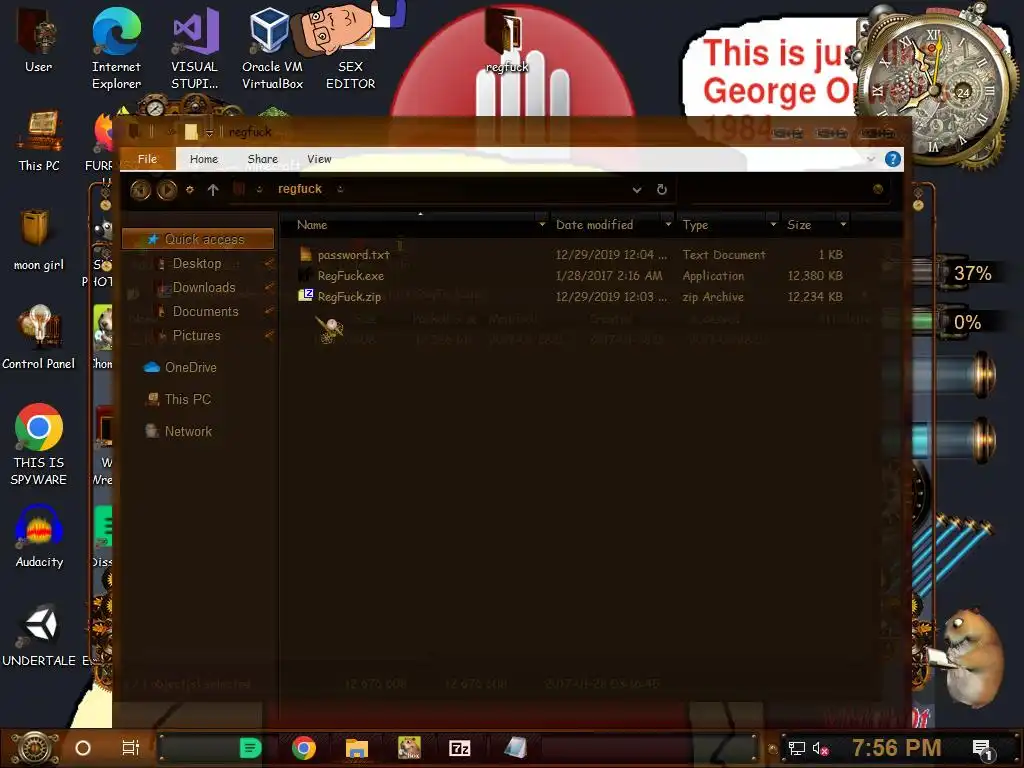
Task: Click the Back navigation button in Explorer
Action: (x=140, y=190)
